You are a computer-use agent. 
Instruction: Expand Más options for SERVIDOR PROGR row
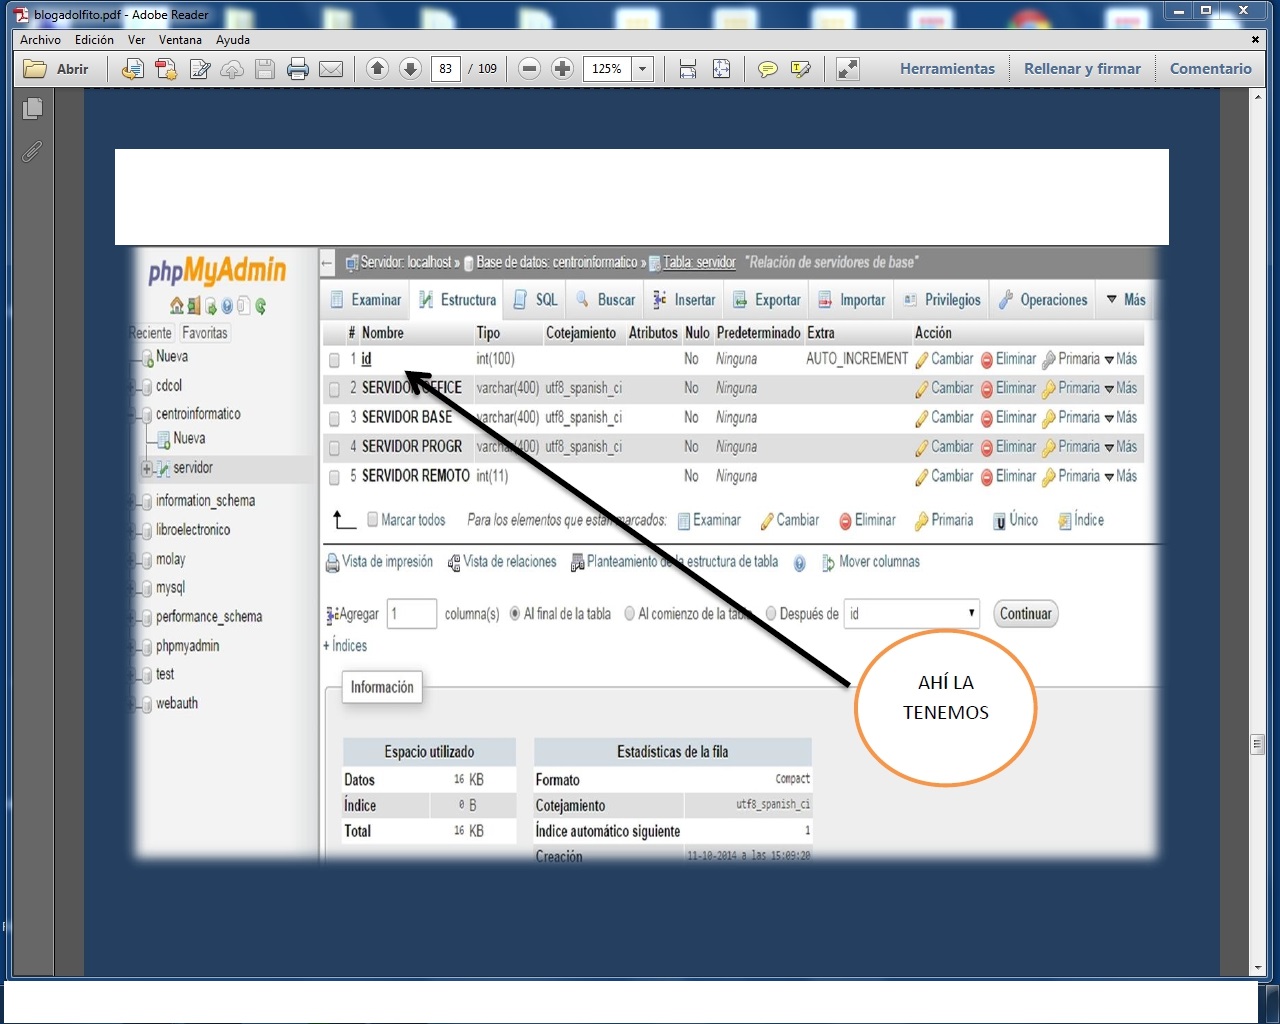click(x=1121, y=447)
